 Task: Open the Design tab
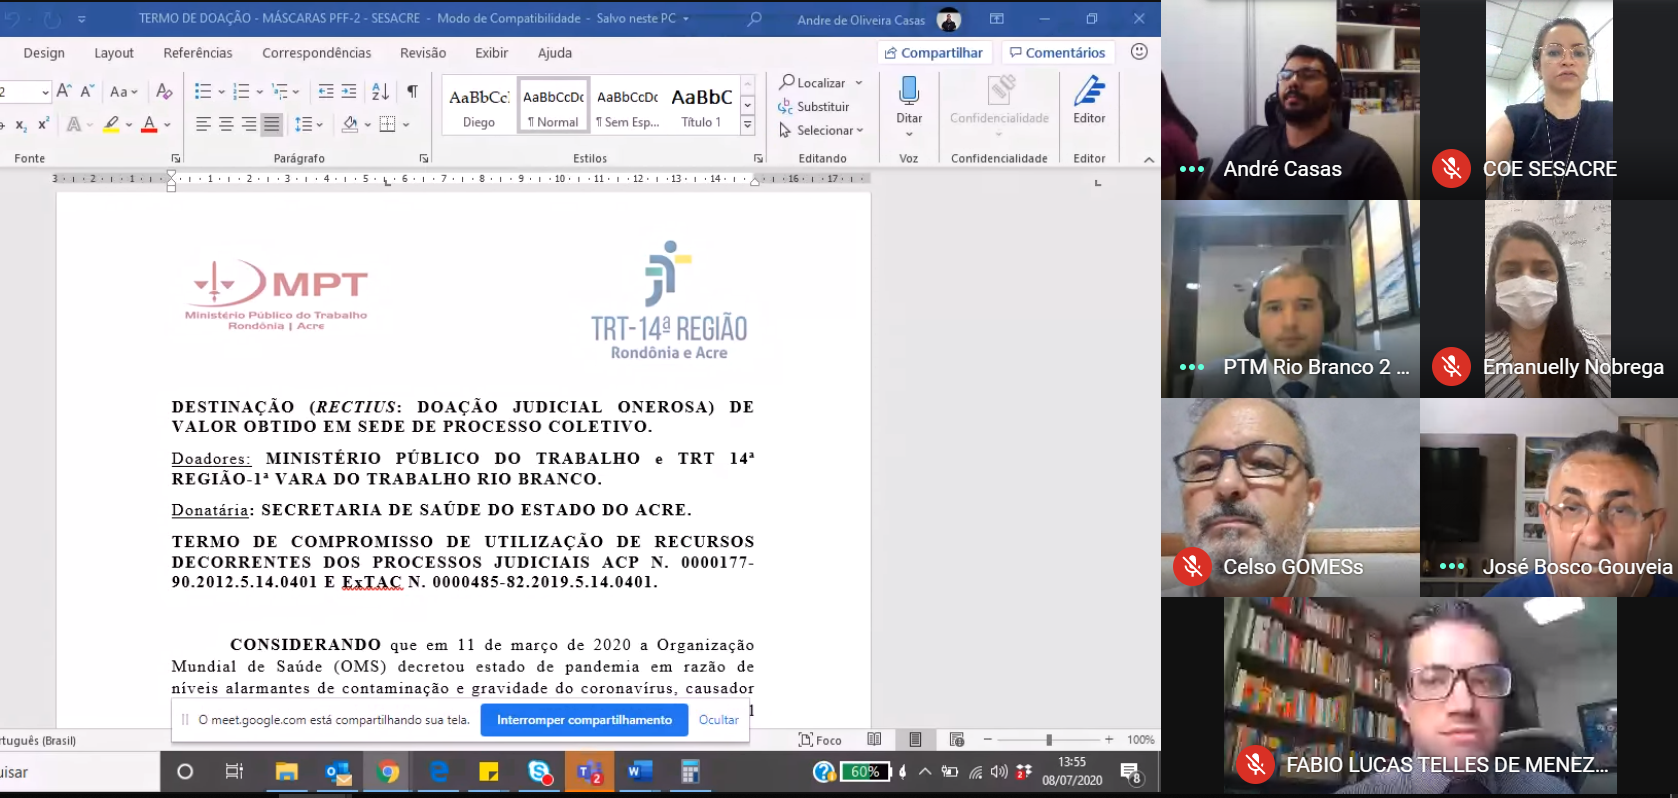(44, 53)
